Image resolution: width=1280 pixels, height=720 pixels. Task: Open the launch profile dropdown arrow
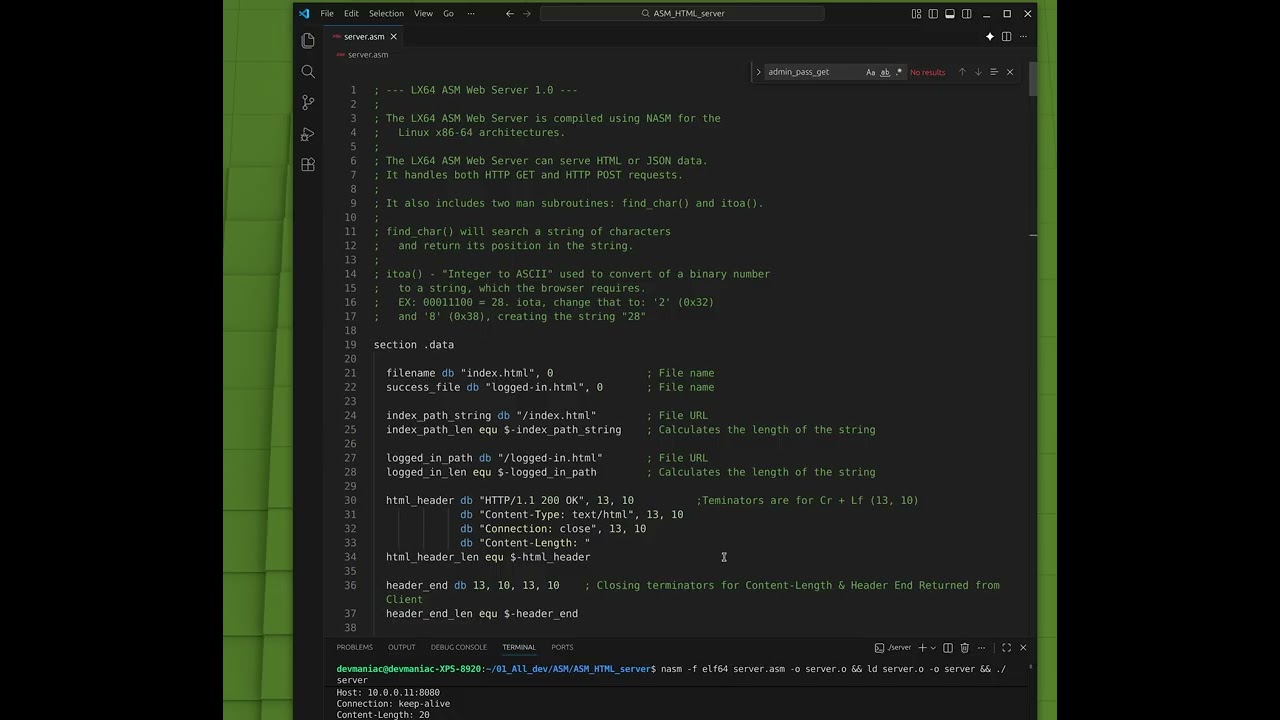(934, 648)
